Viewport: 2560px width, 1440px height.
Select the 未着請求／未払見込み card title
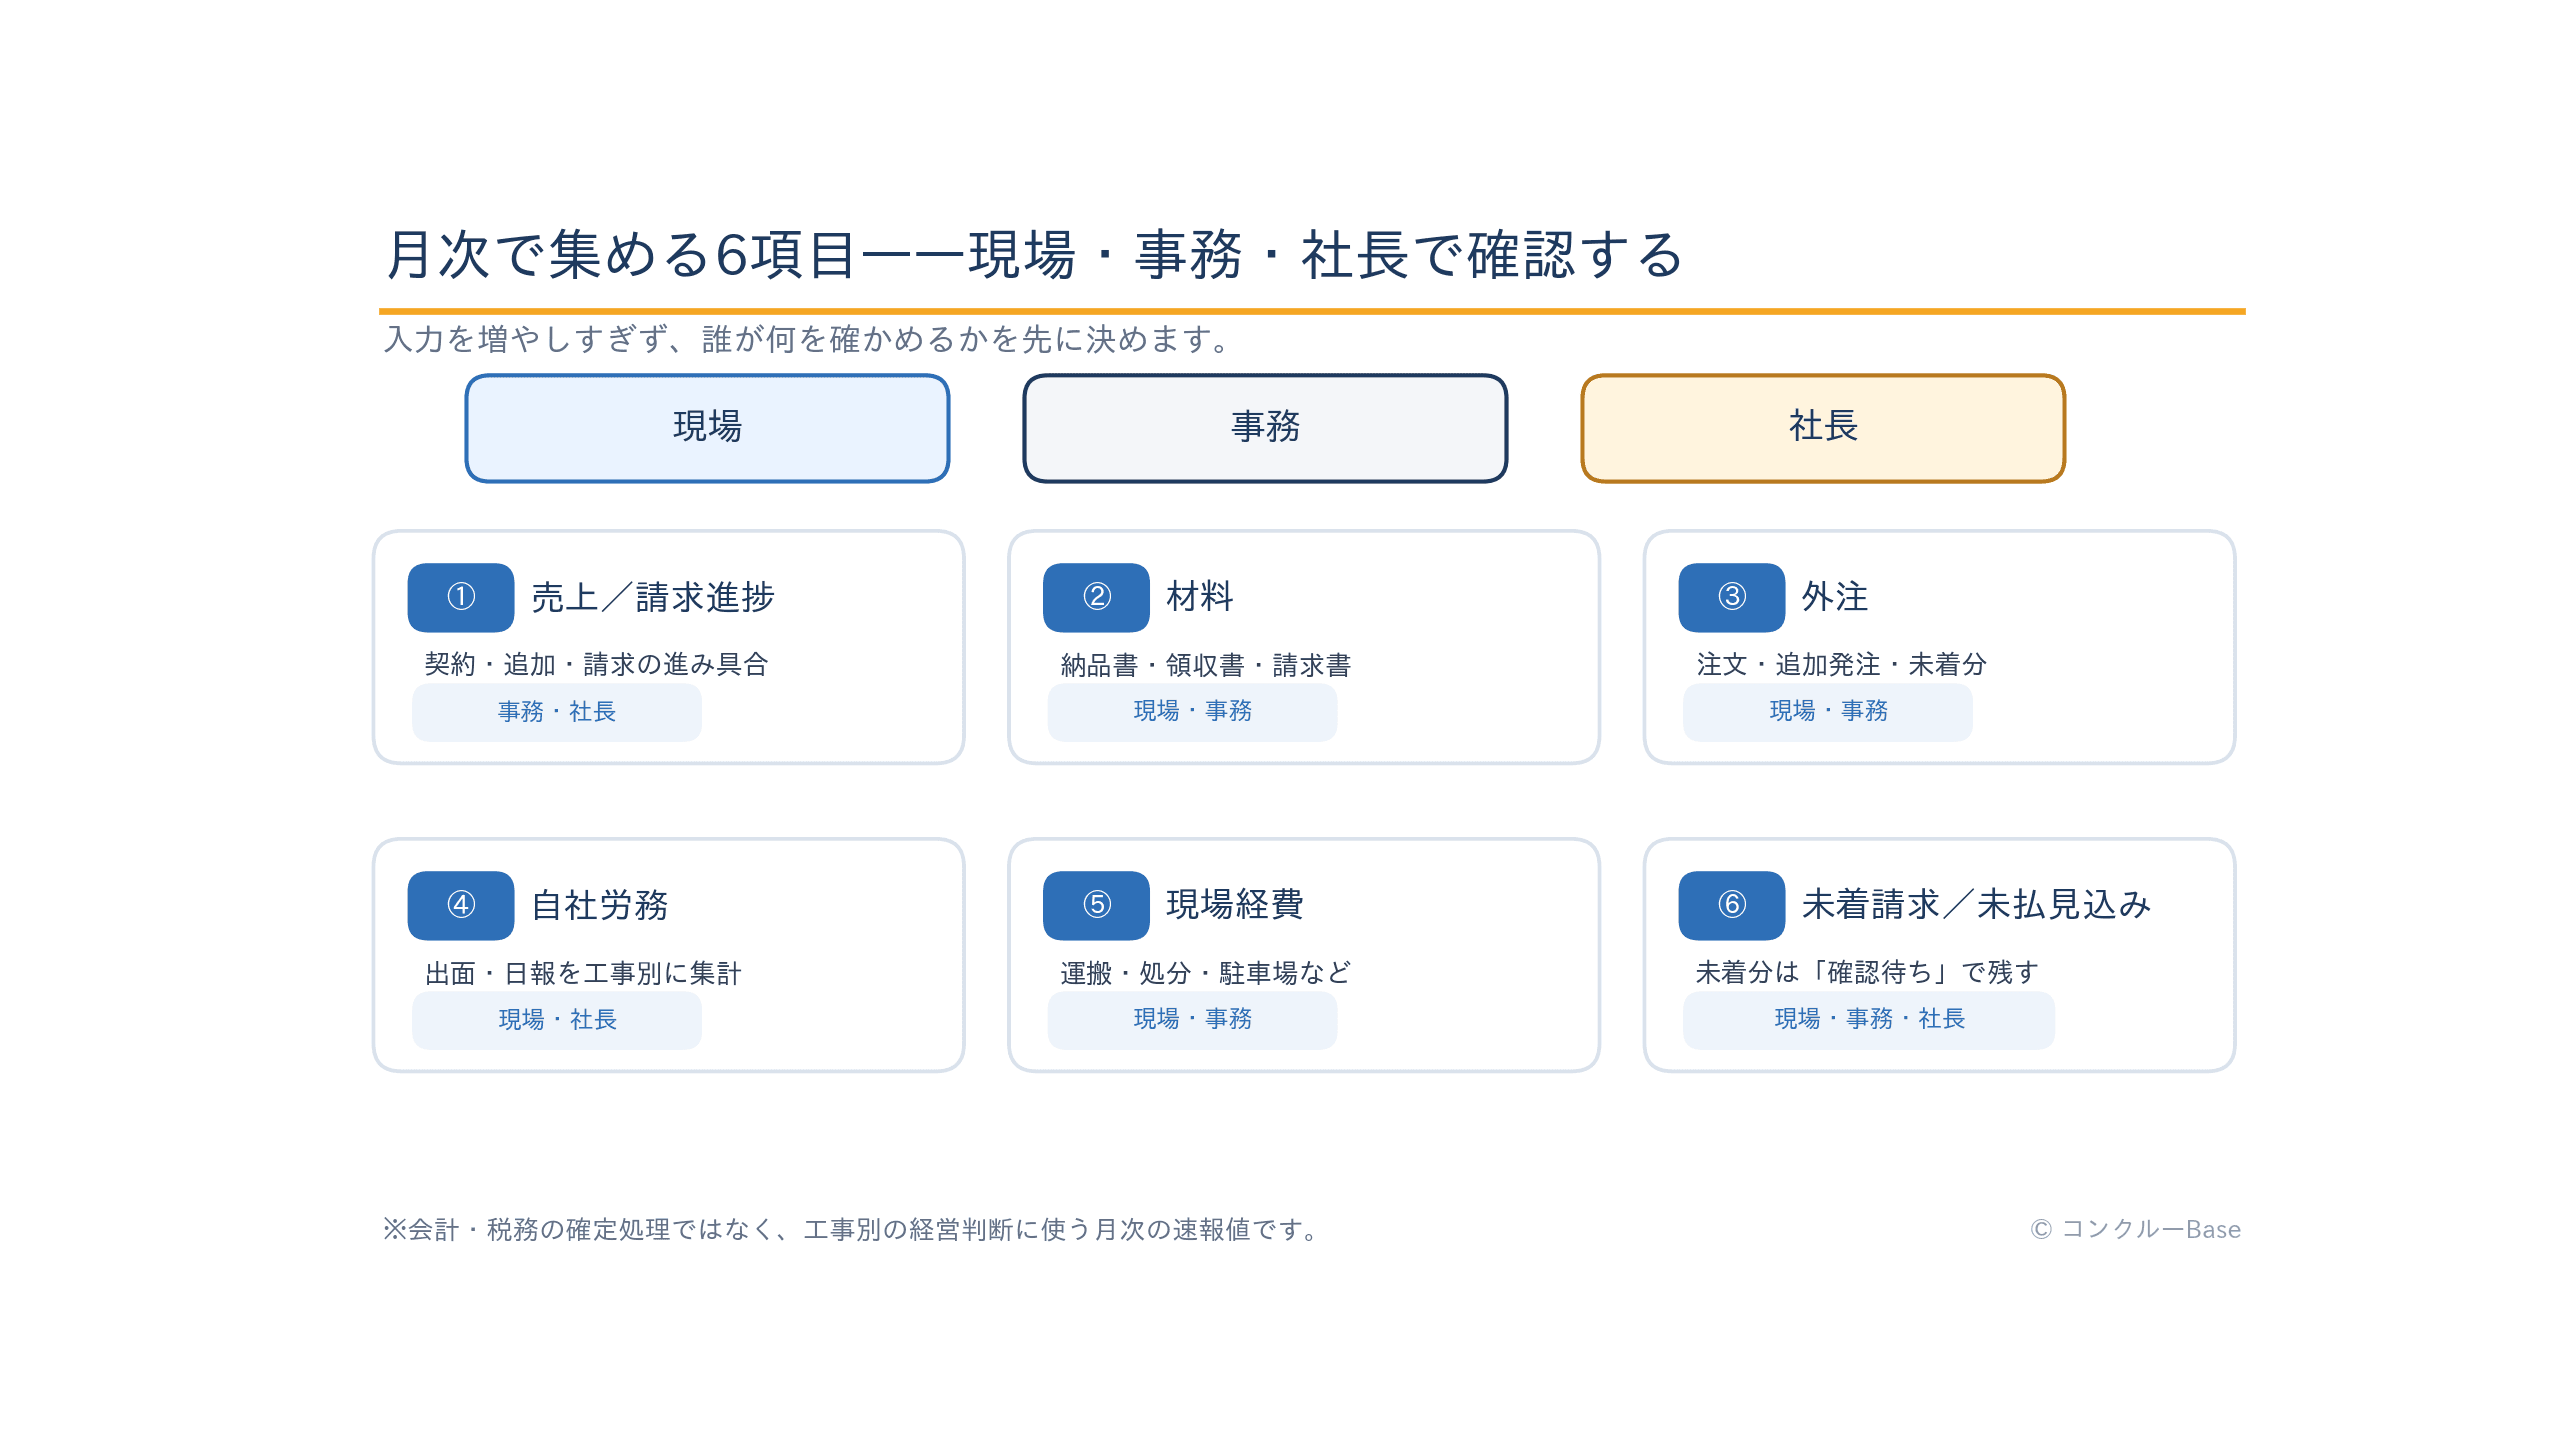(x=1976, y=905)
